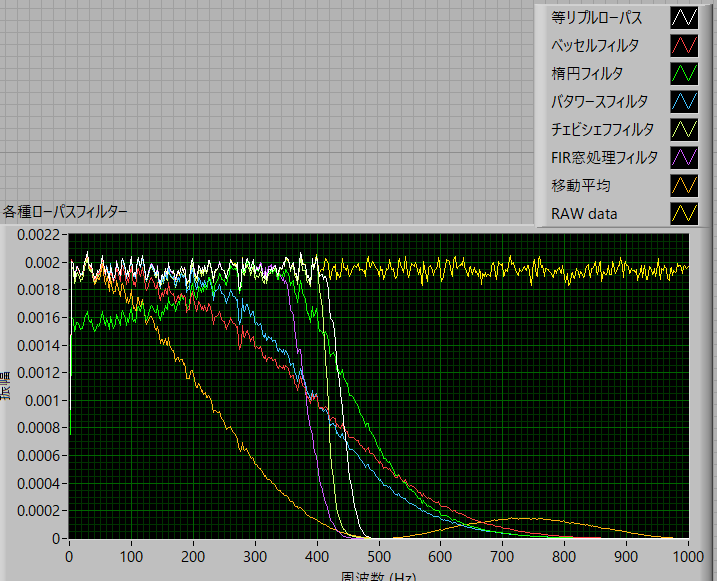Click the RAW data legend text

click(584, 214)
